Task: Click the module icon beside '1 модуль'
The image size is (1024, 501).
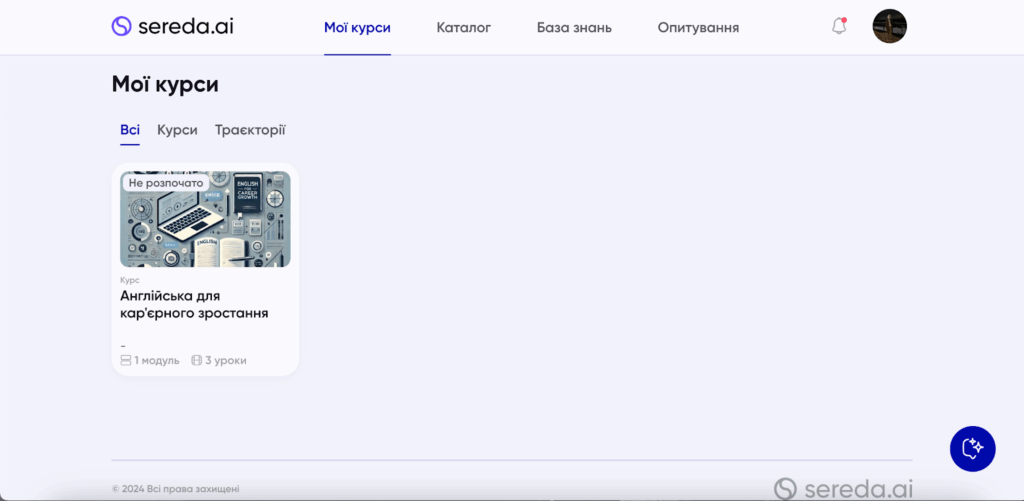Action: [126, 360]
